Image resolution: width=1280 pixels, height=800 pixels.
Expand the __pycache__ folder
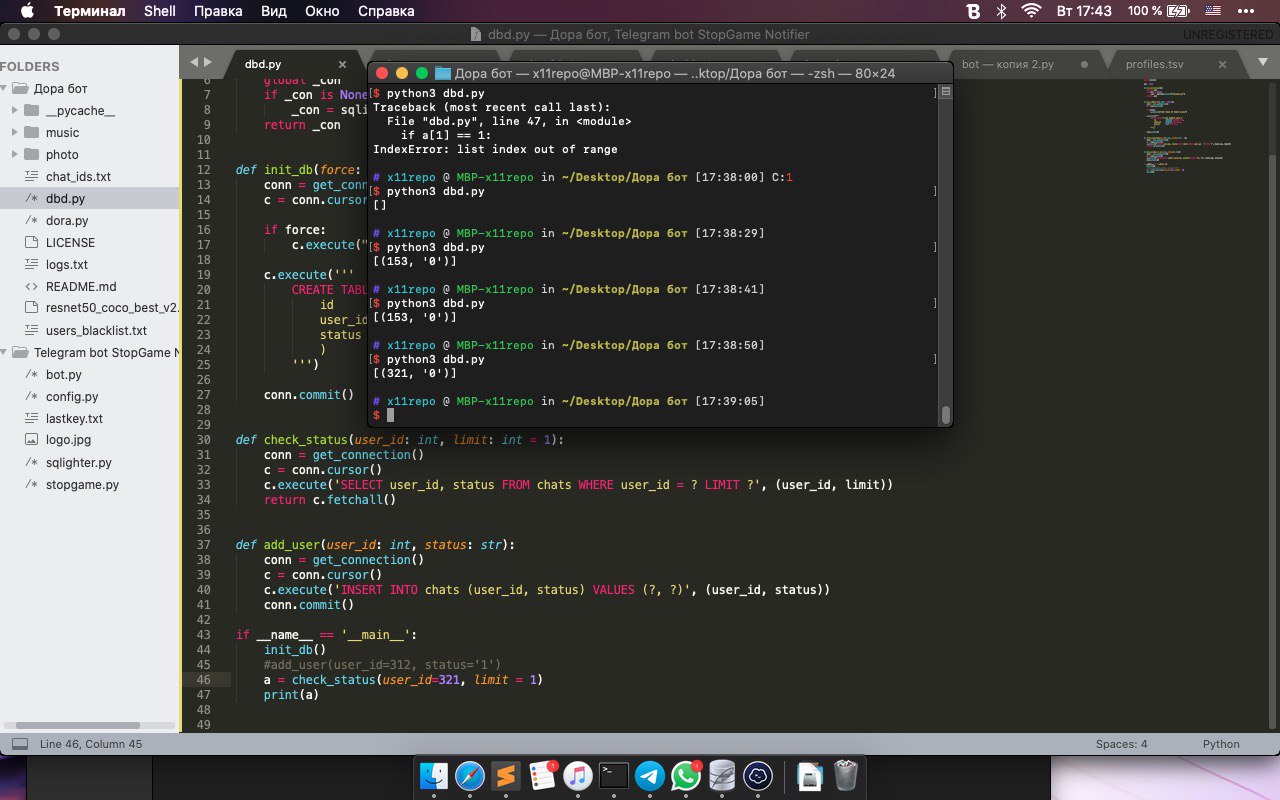pos(15,110)
